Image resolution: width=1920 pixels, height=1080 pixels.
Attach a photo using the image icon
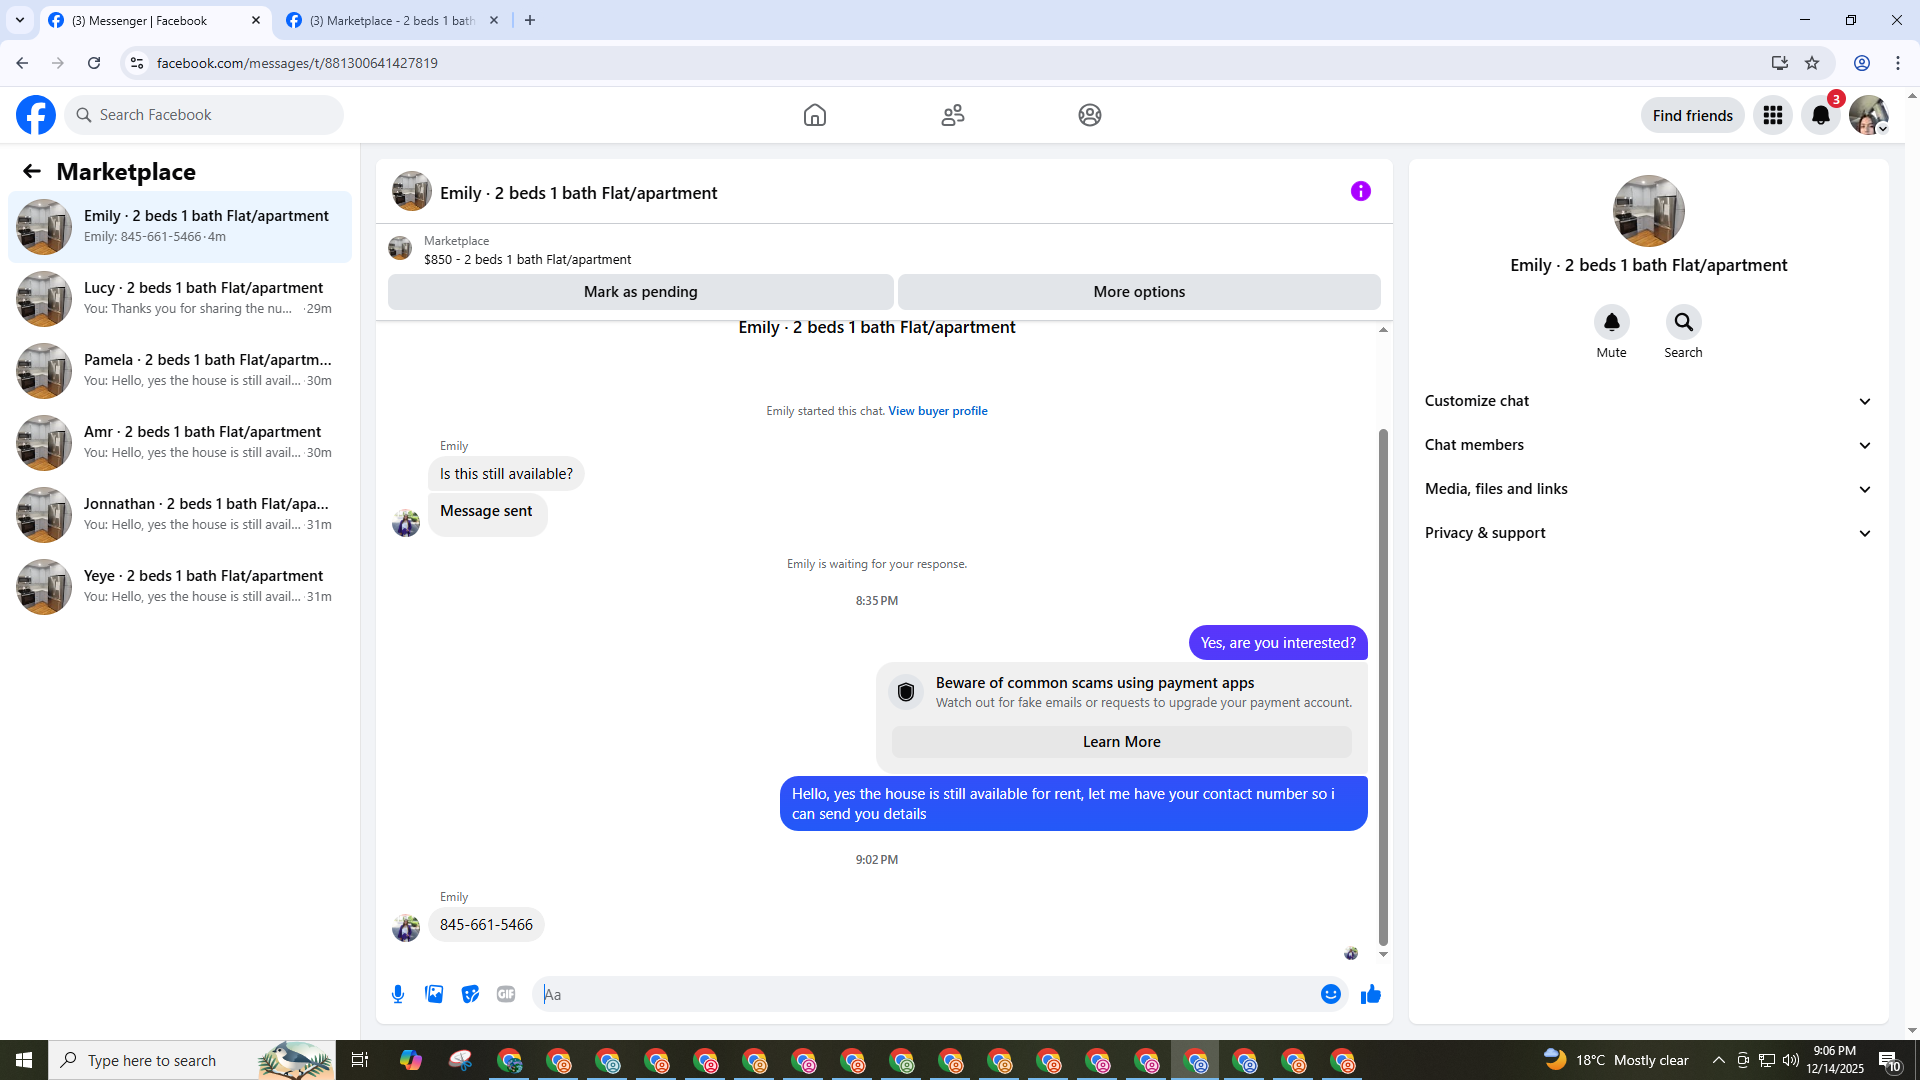[434, 994]
